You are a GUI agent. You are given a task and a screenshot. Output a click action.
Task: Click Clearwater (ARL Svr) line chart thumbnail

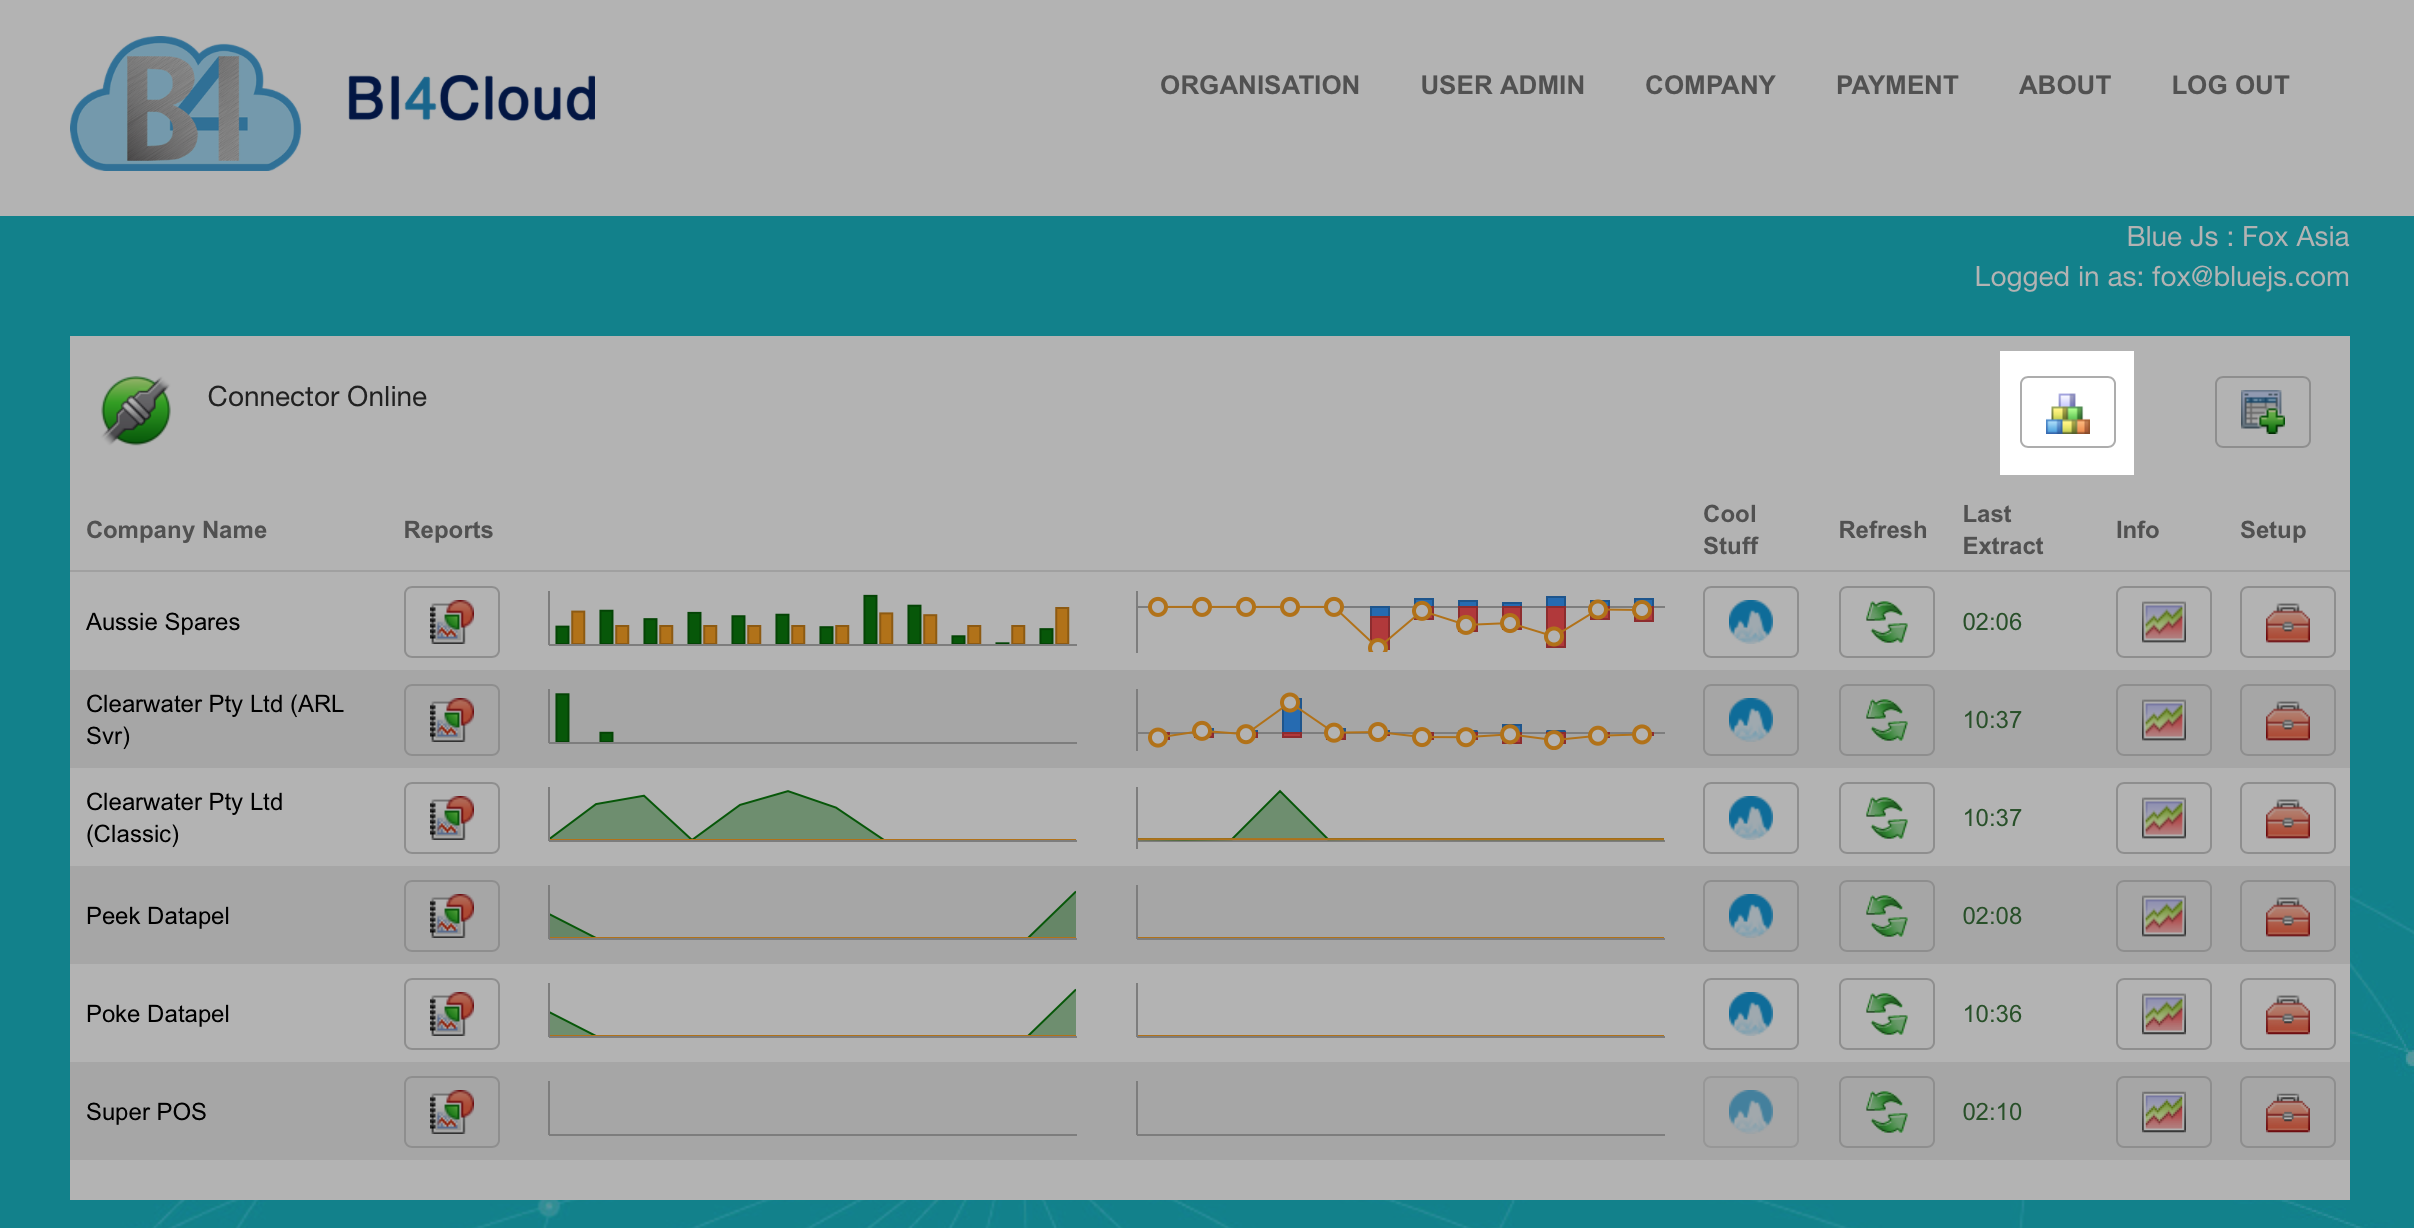1400,720
